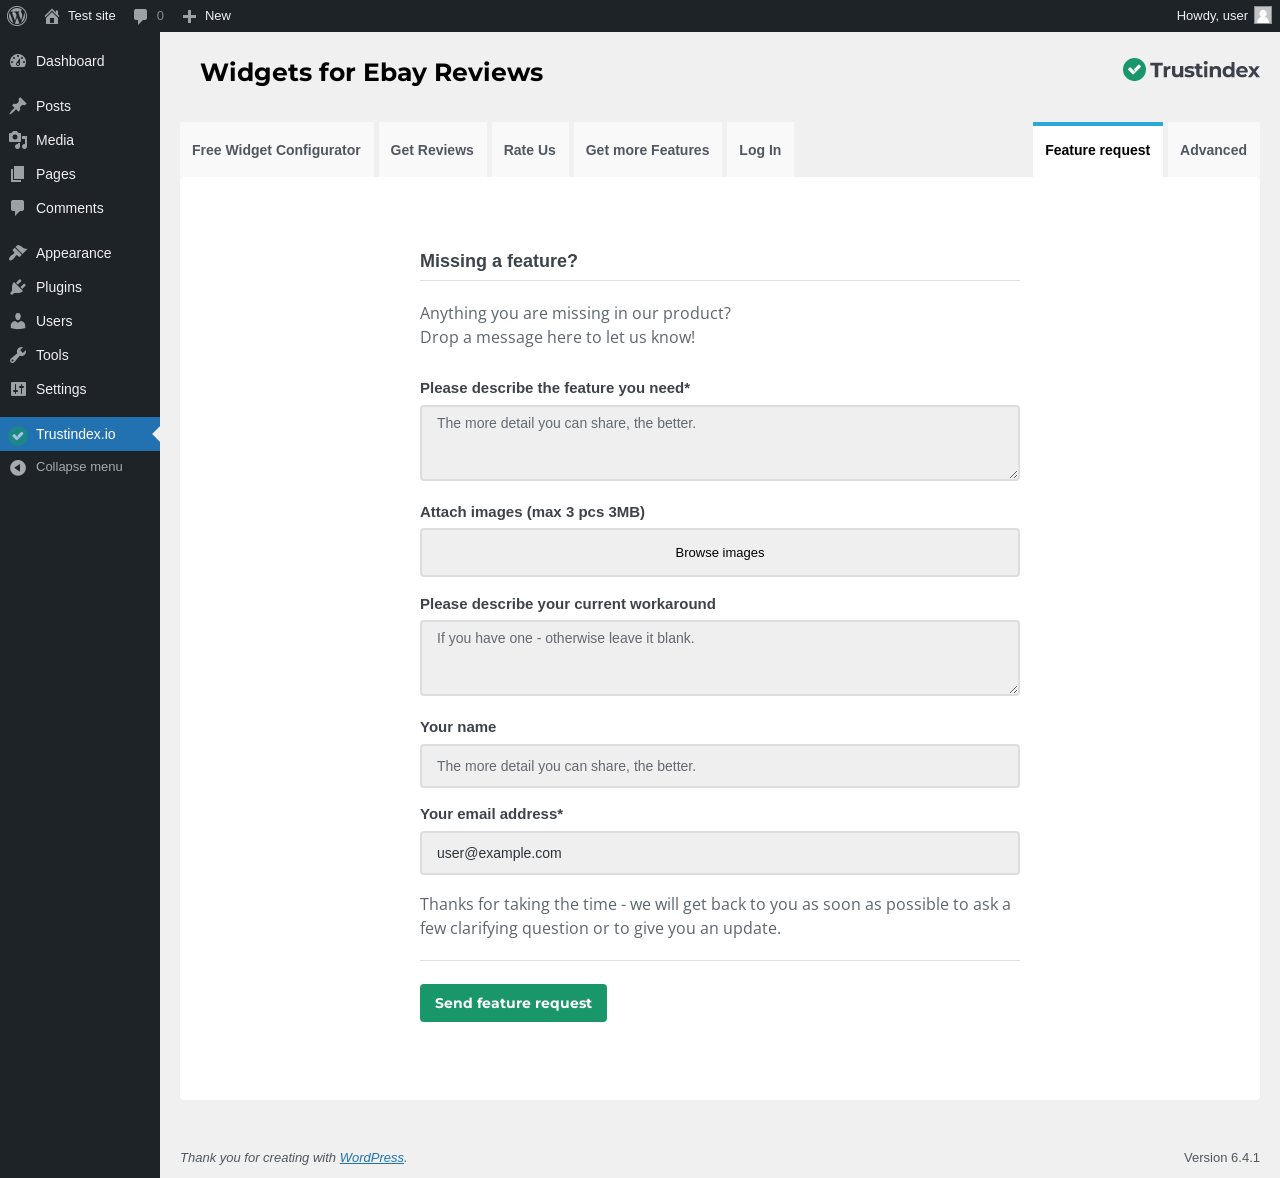
Task: Open the Appearance menu item
Action: (x=73, y=253)
